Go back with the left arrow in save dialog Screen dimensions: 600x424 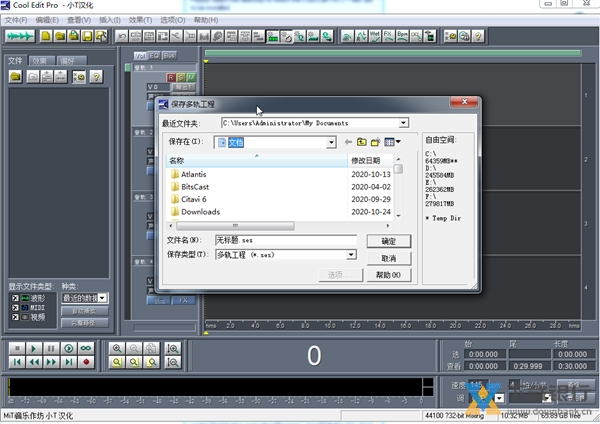[348, 142]
